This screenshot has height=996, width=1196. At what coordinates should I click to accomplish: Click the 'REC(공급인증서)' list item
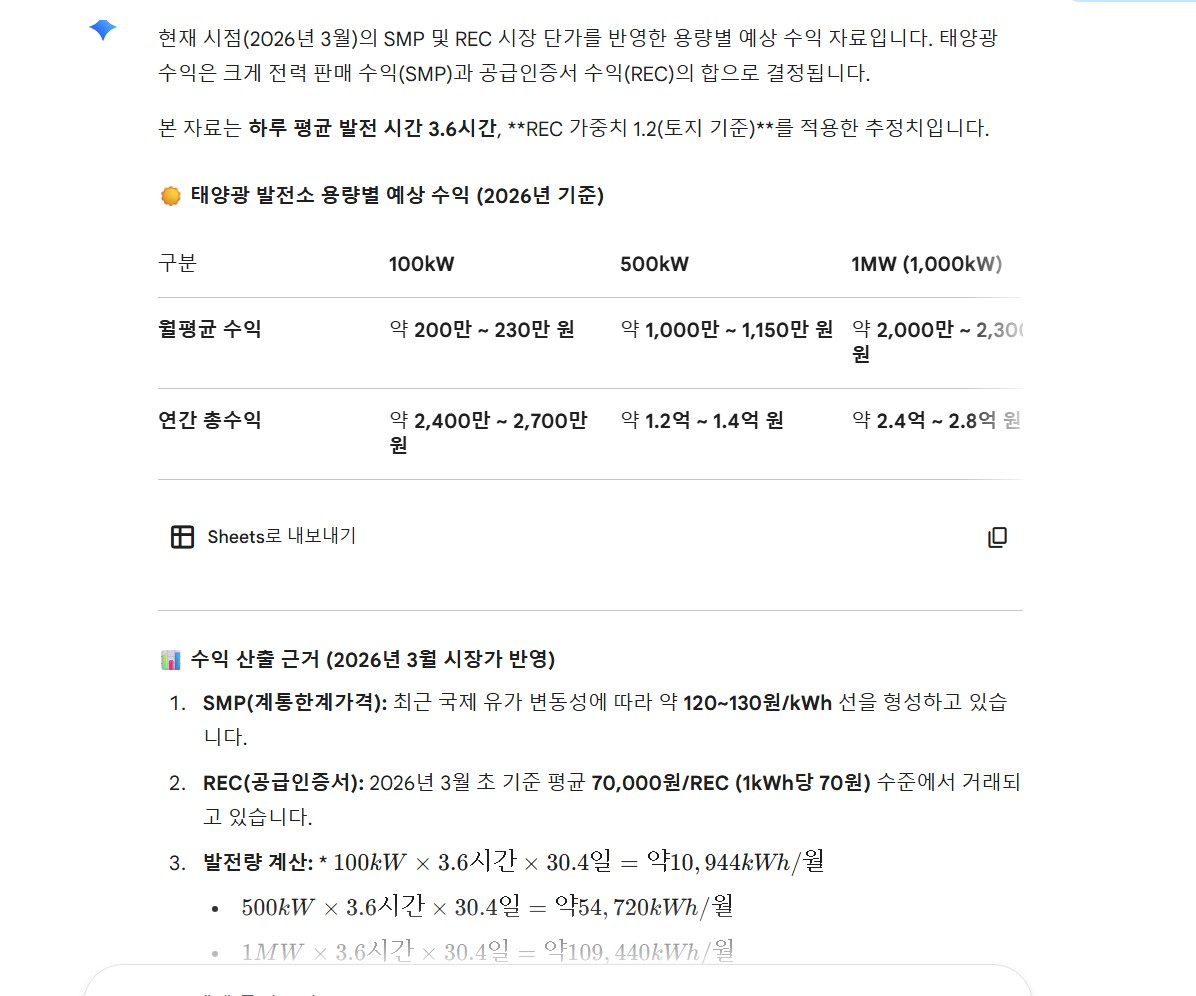pyautogui.click(x=283, y=783)
